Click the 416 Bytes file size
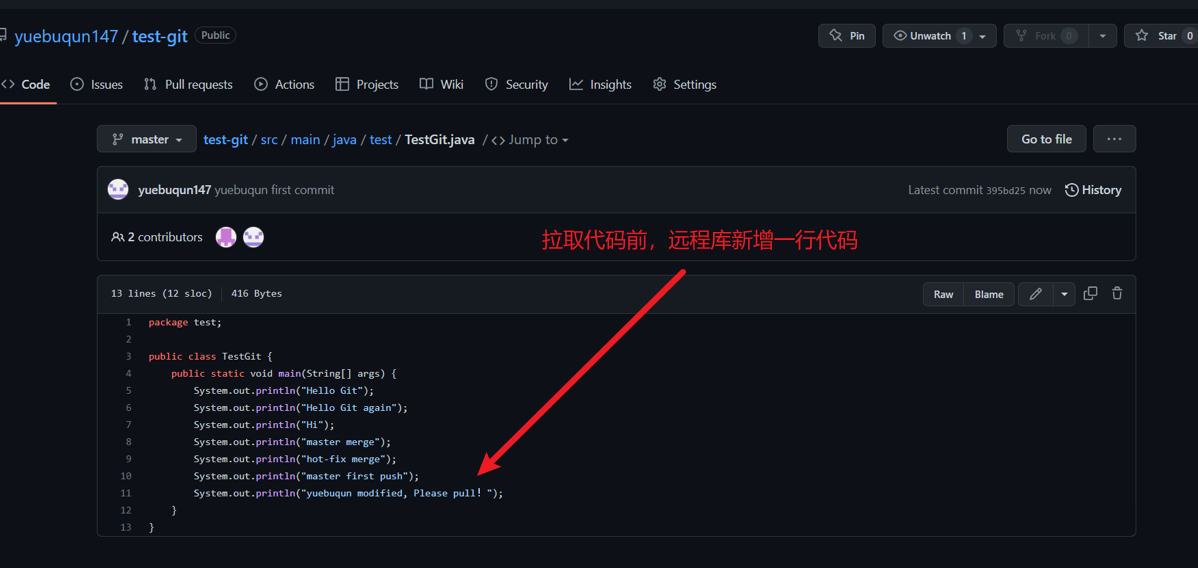Viewport: 1198px width, 568px height. [x=257, y=294]
